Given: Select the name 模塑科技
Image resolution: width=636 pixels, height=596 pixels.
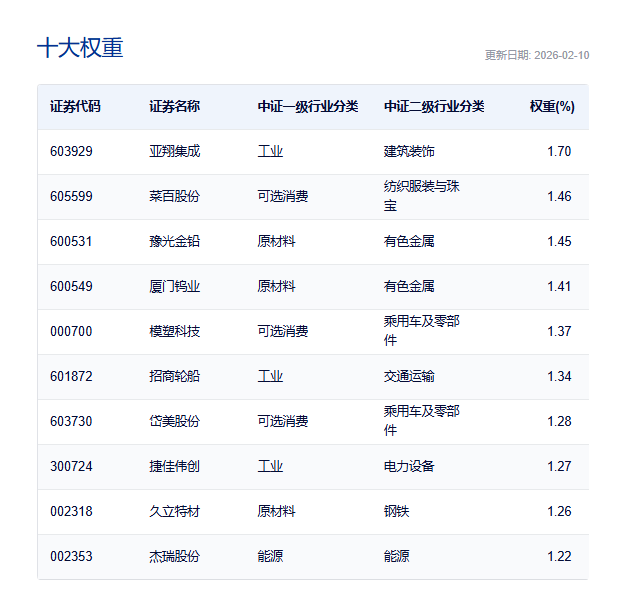Looking at the screenshot, I should point(174,331).
